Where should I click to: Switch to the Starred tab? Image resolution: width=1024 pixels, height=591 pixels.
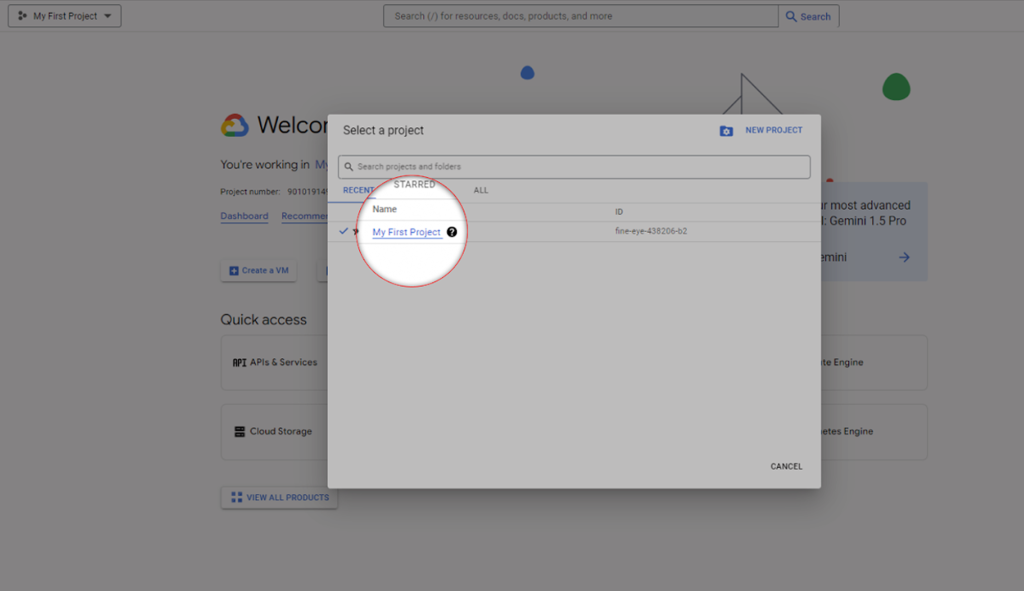pos(414,185)
